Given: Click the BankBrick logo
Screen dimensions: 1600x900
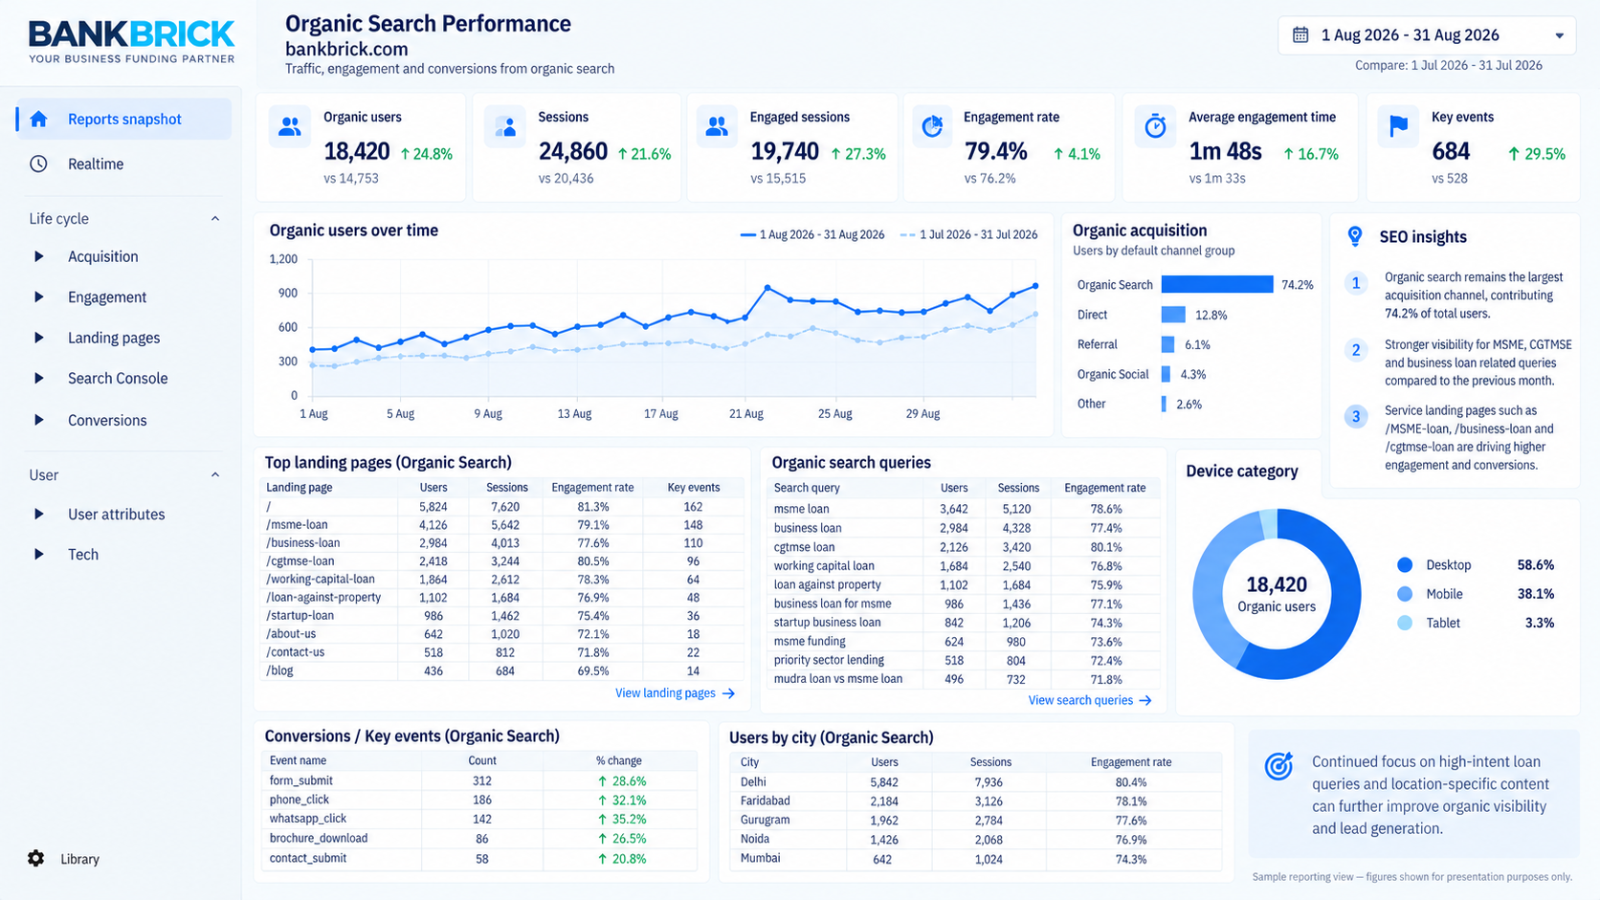Looking at the screenshot, I should coord(131,41).
